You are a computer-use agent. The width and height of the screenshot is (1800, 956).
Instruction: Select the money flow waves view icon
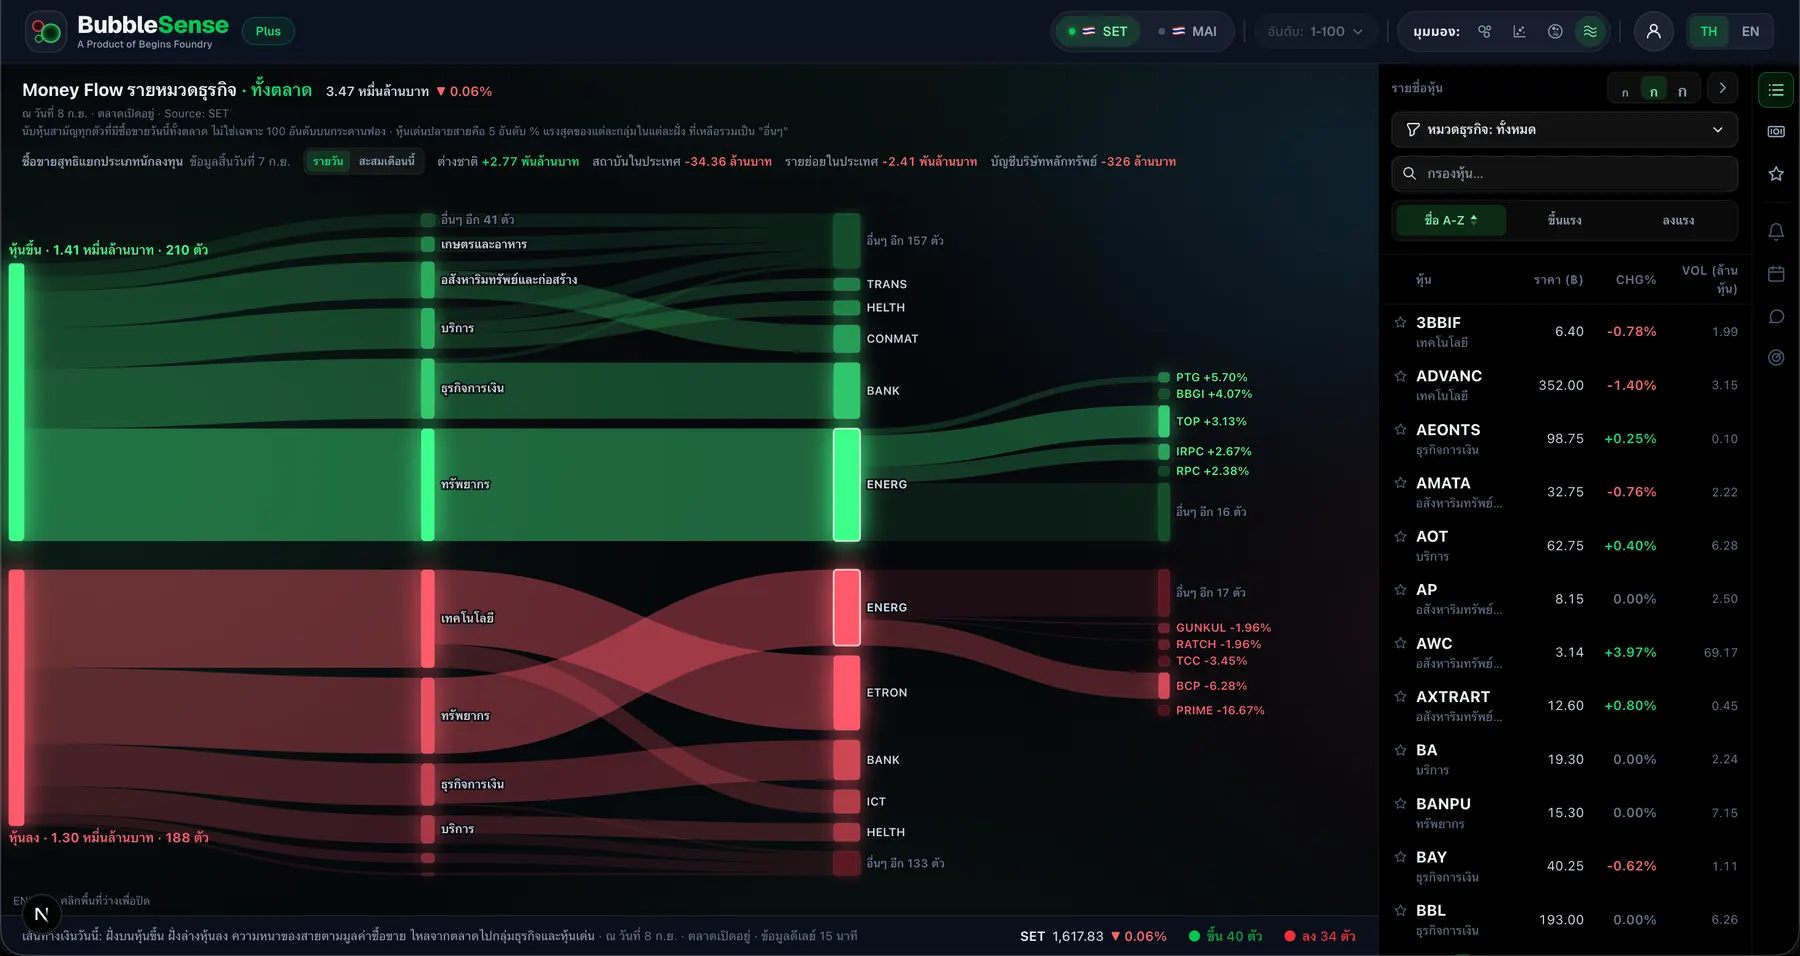[1590, 32]
